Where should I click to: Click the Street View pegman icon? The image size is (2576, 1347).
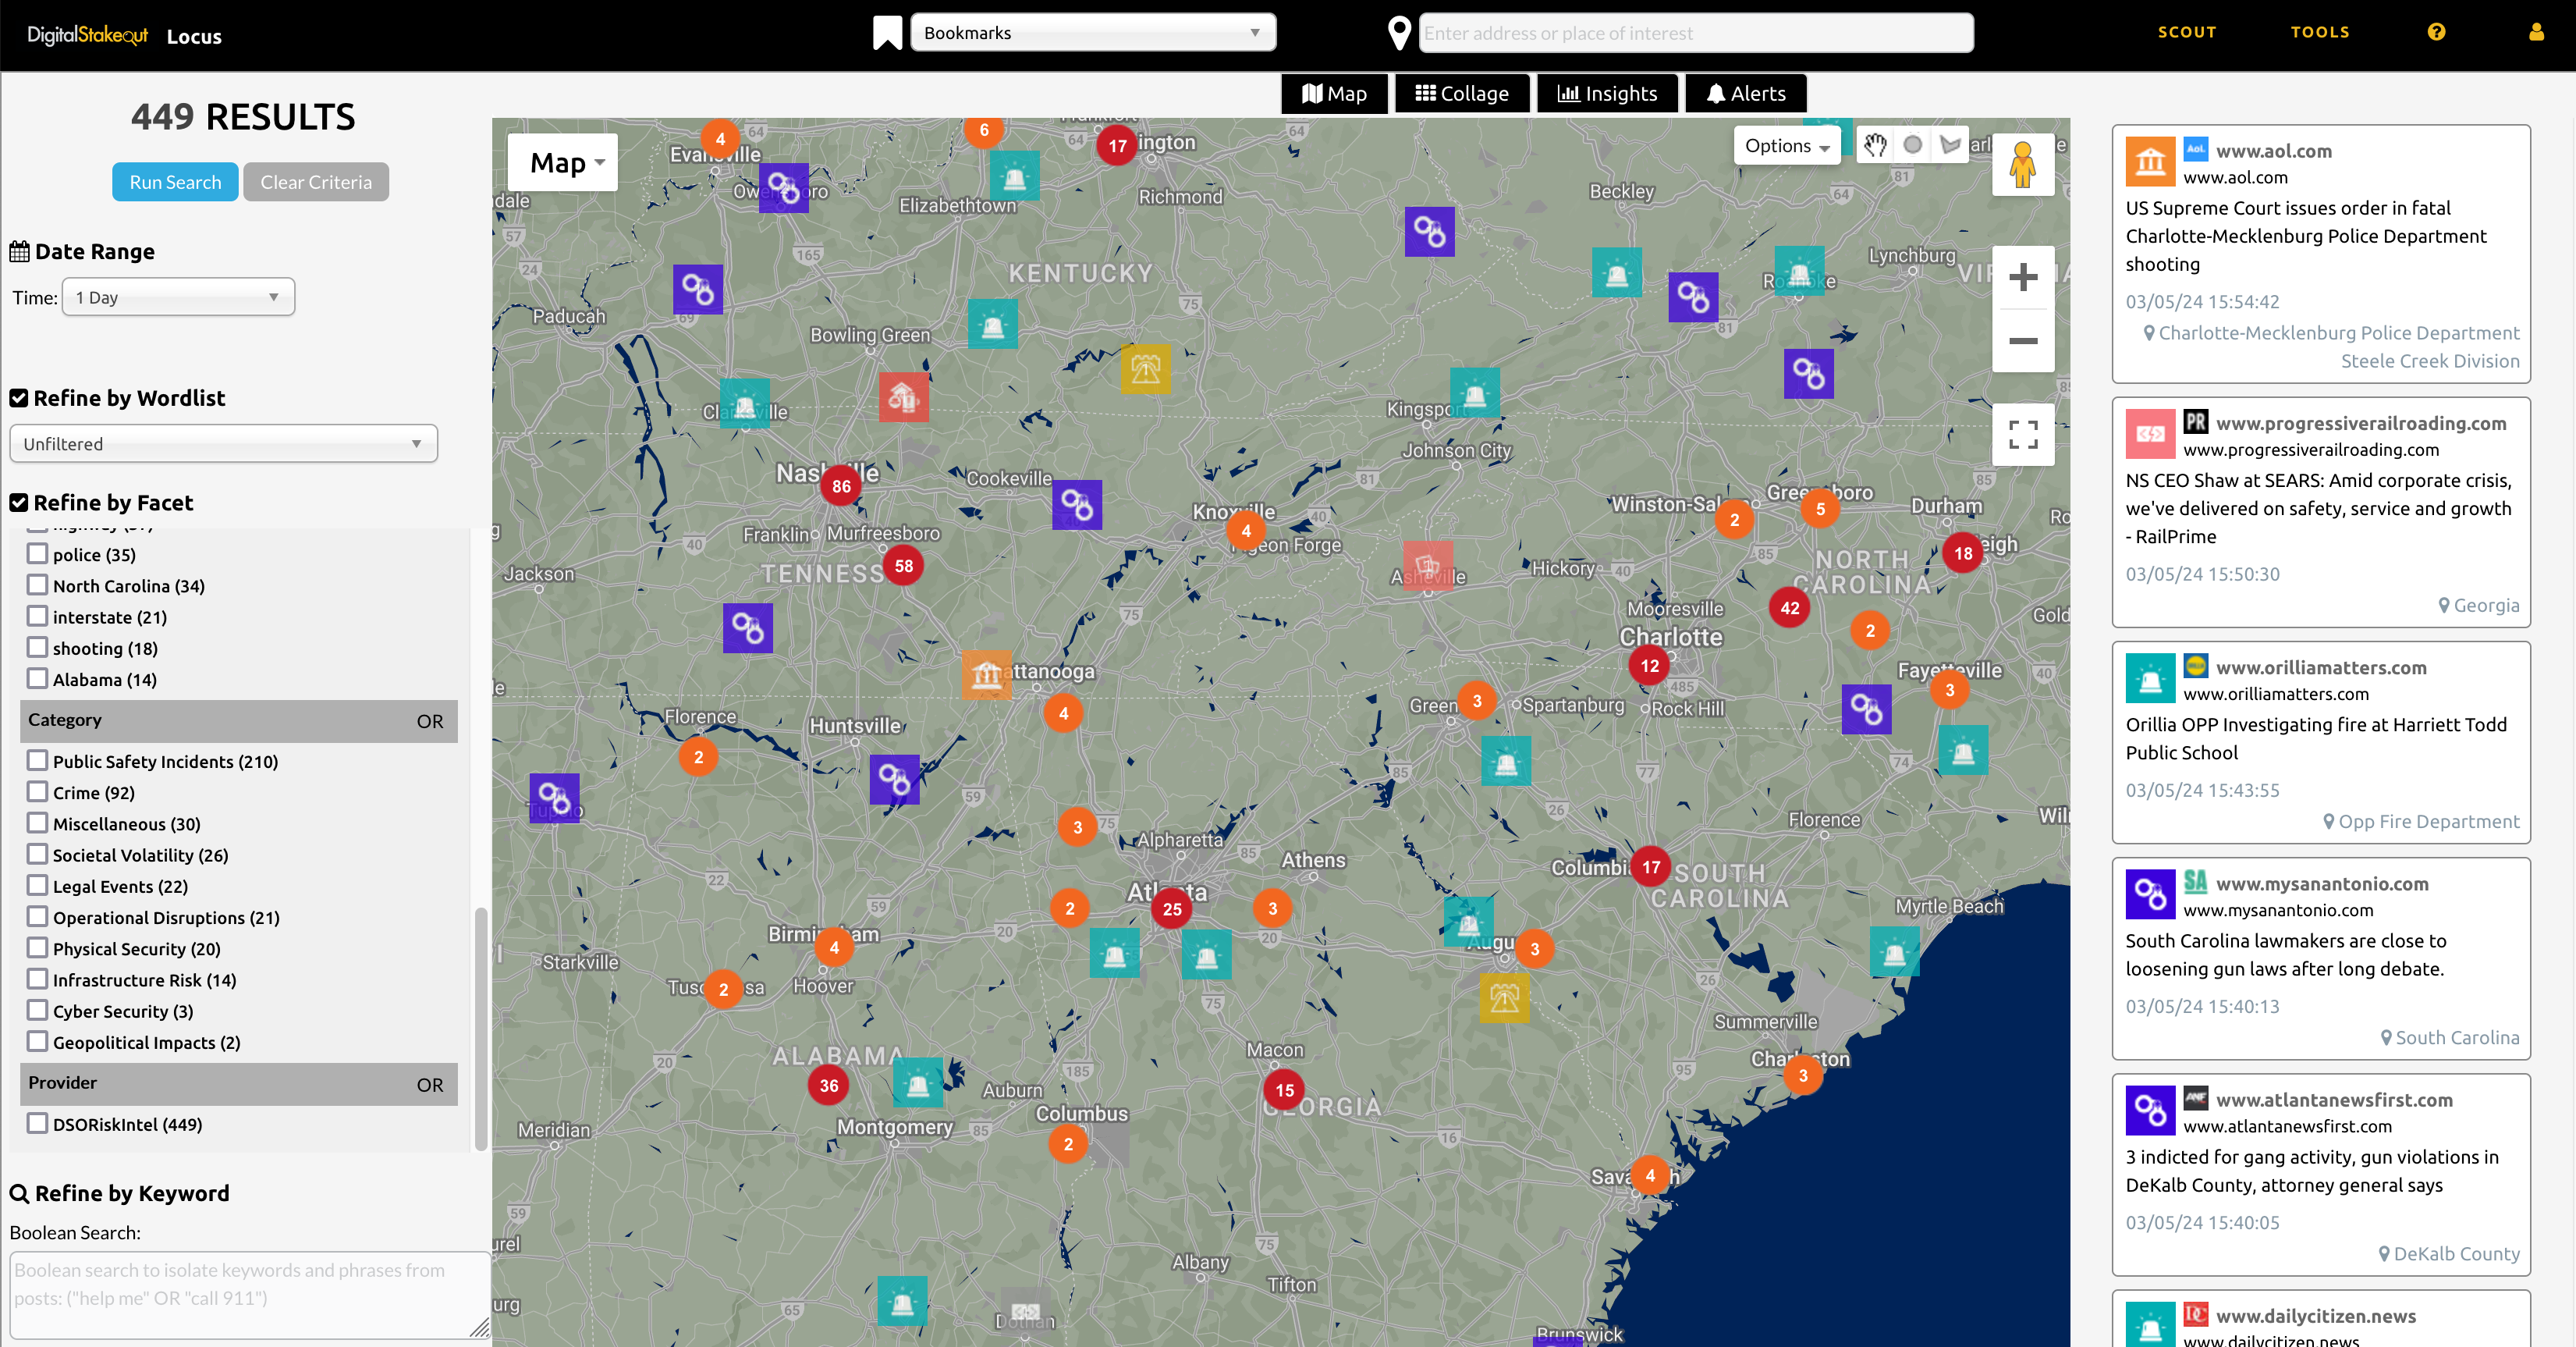click(2024, 165)
